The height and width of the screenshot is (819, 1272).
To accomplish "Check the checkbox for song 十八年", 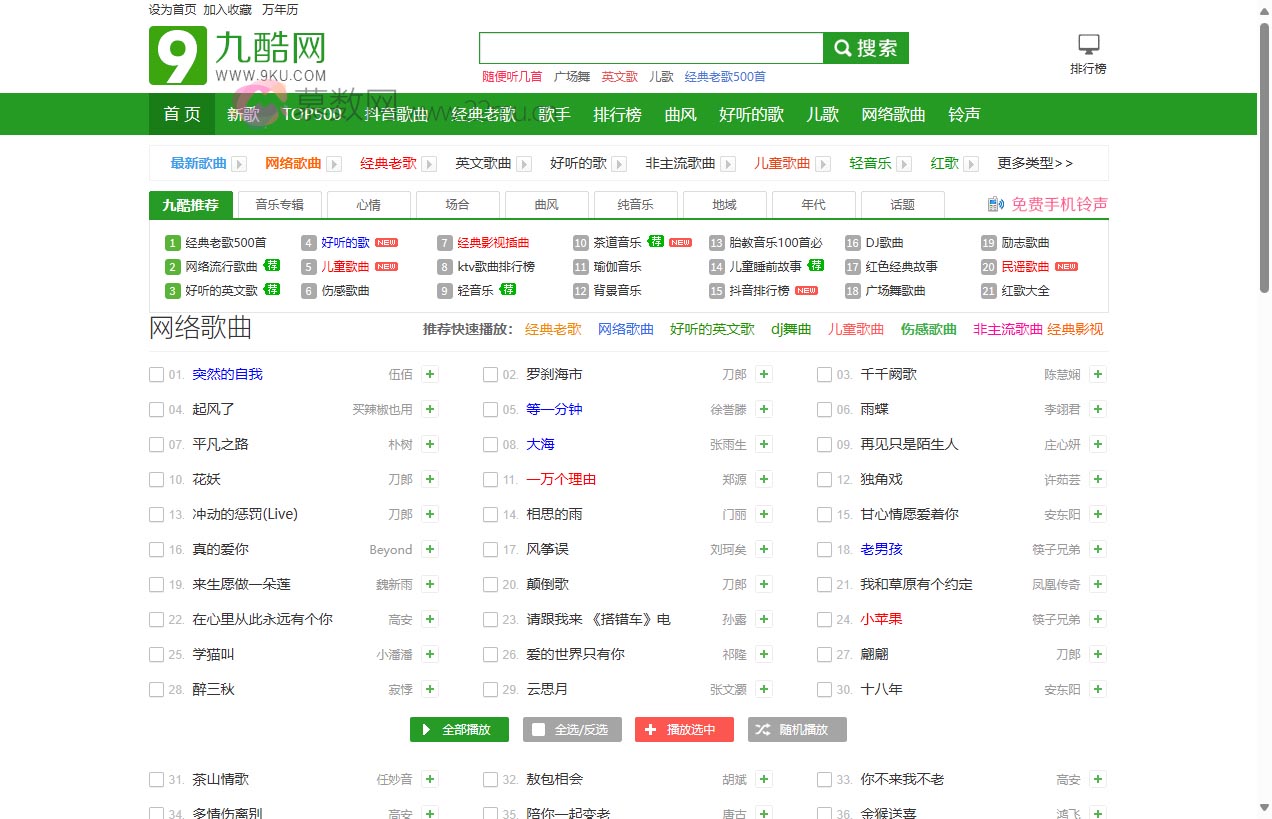I will point(823,689).
